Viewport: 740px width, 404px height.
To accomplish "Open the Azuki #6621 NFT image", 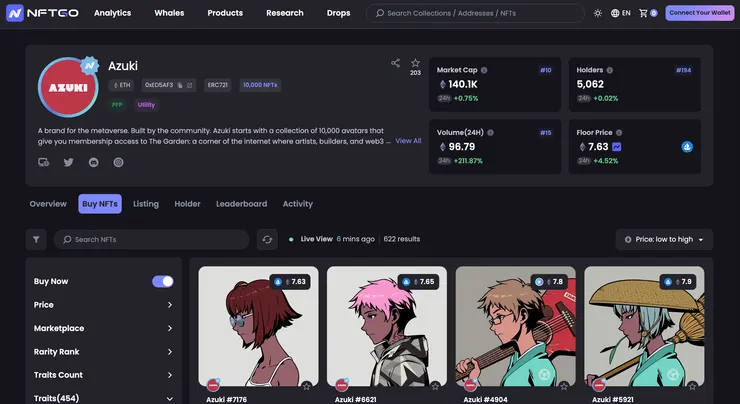I will click(x=387, y=327).
